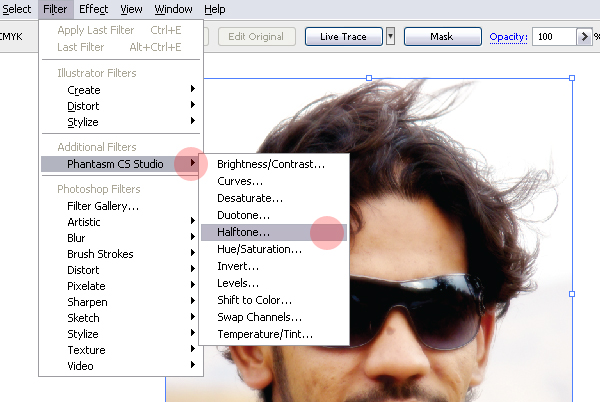This screenshot has width=600, height=402.
Task: Close the open Filter menu
Action: pyautogui.click(x=55, y=9)
